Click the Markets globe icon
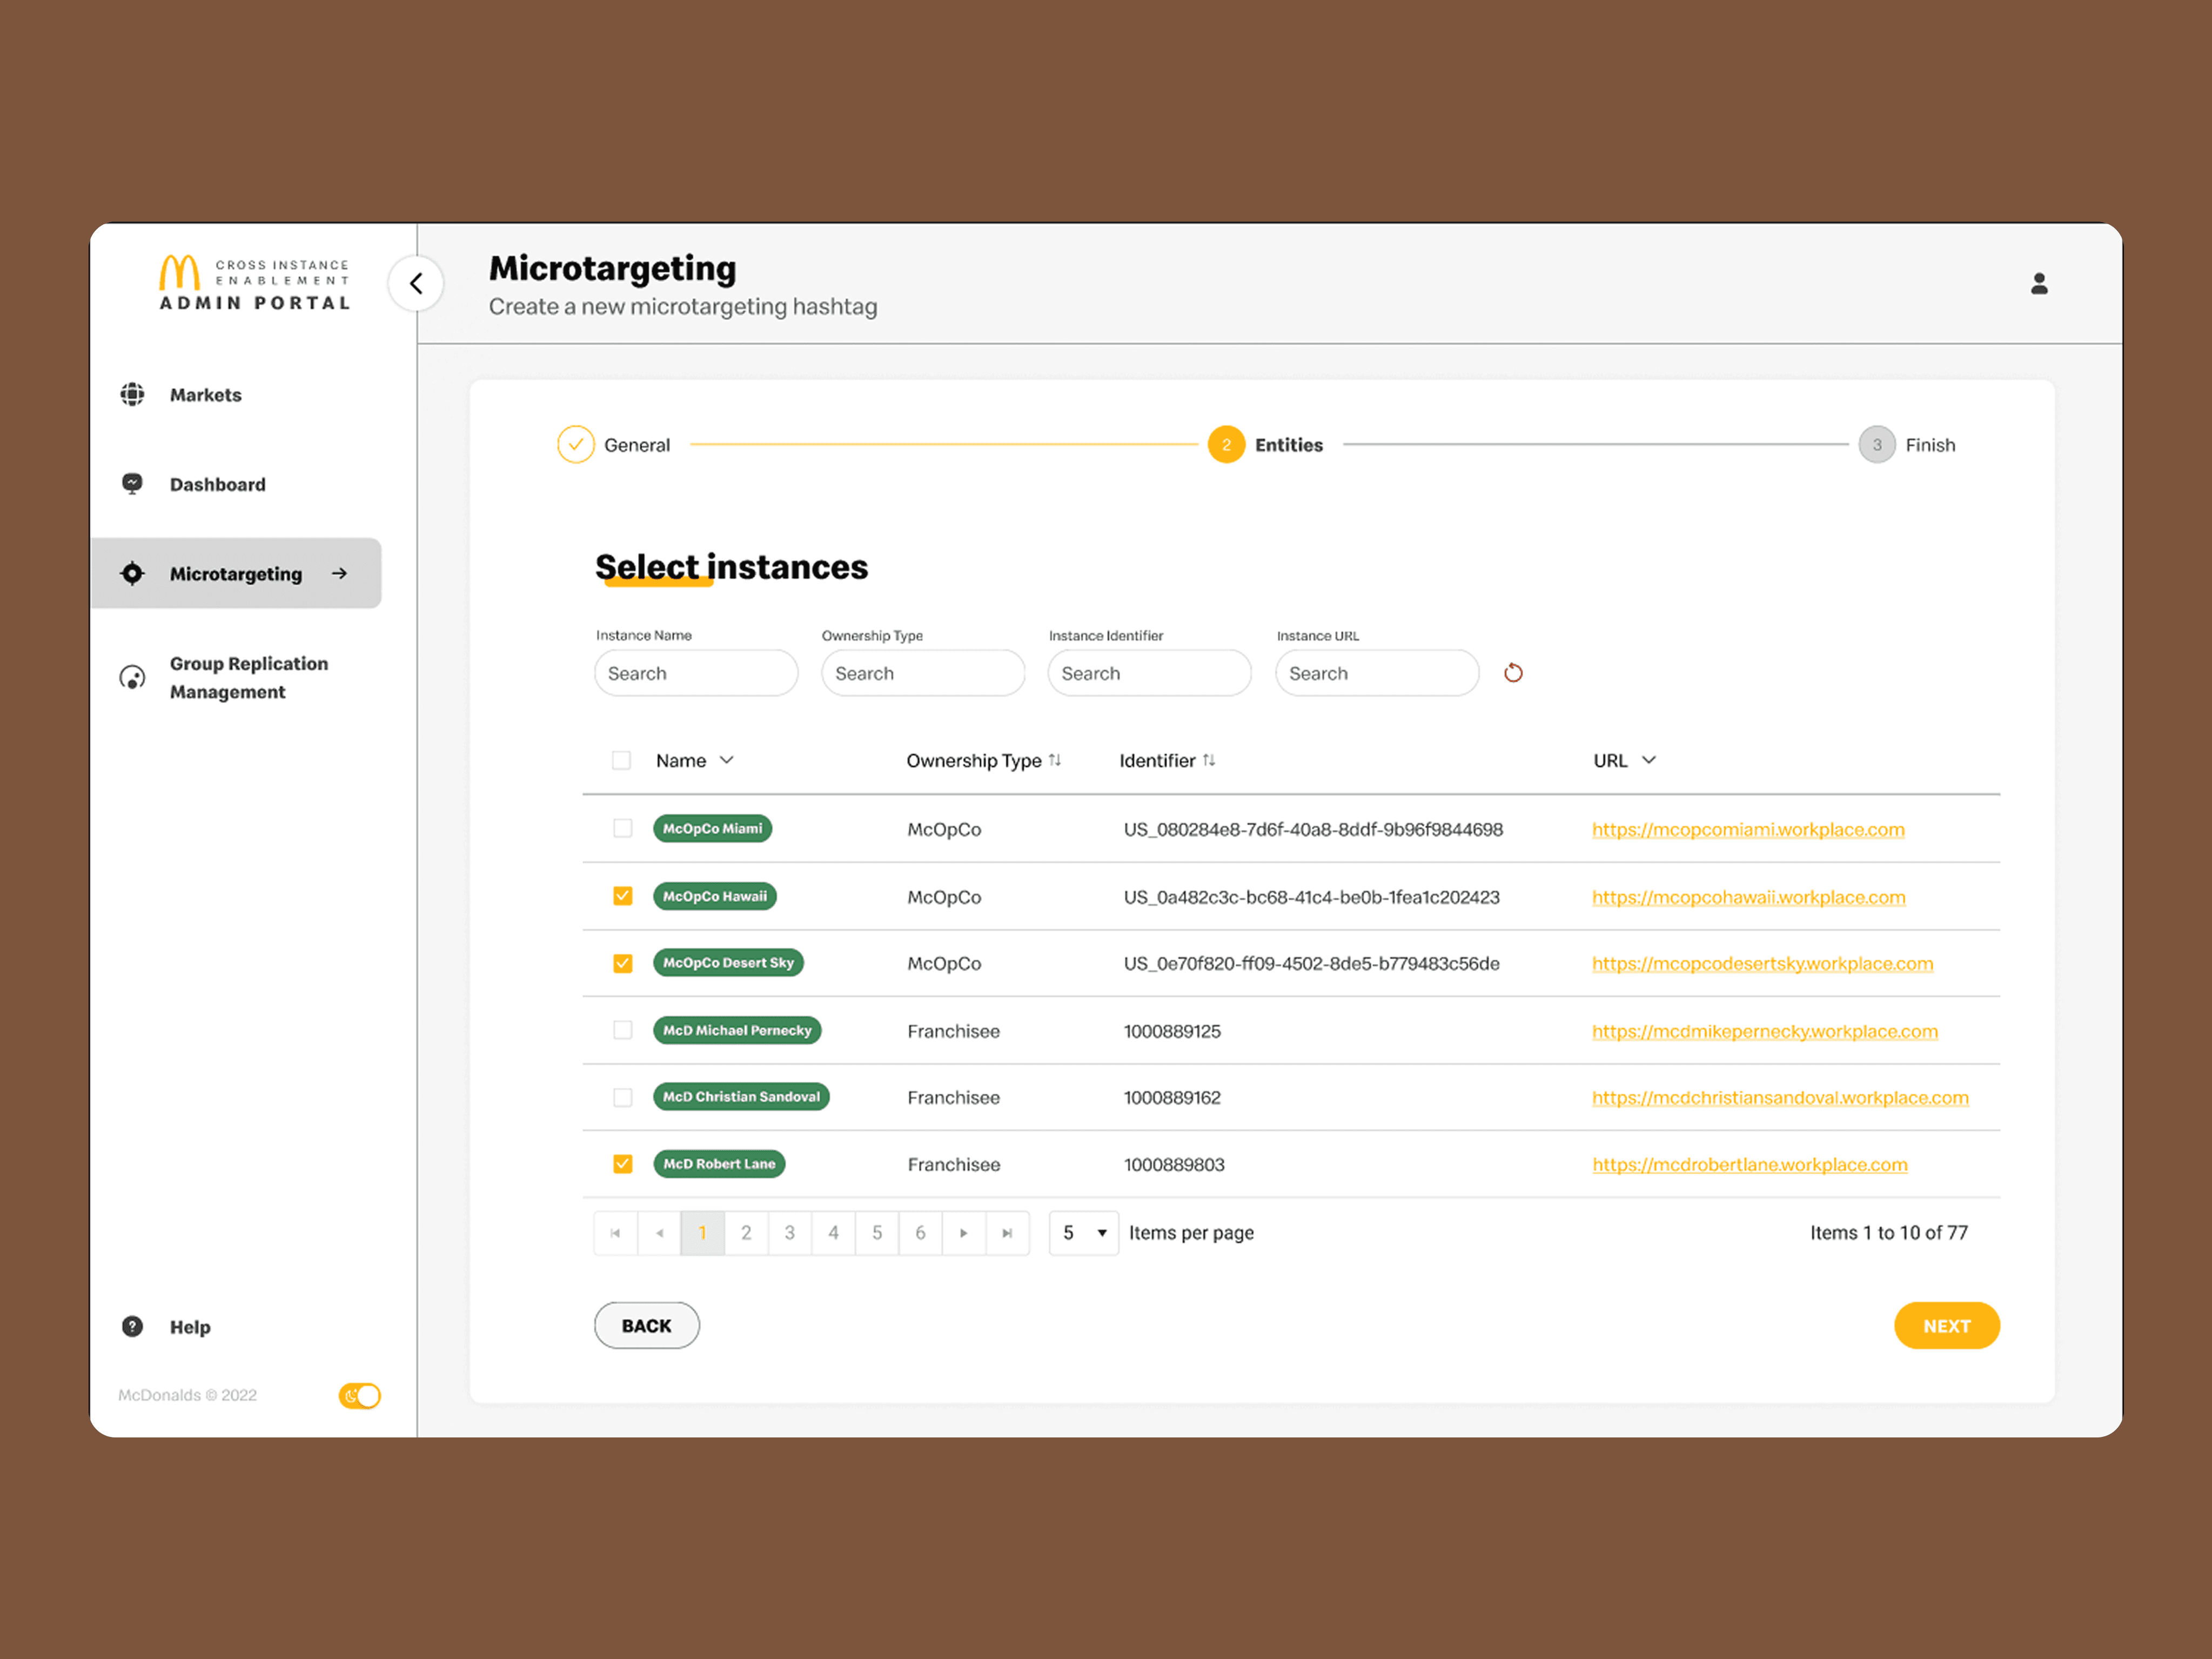 [x=132, y=394]
